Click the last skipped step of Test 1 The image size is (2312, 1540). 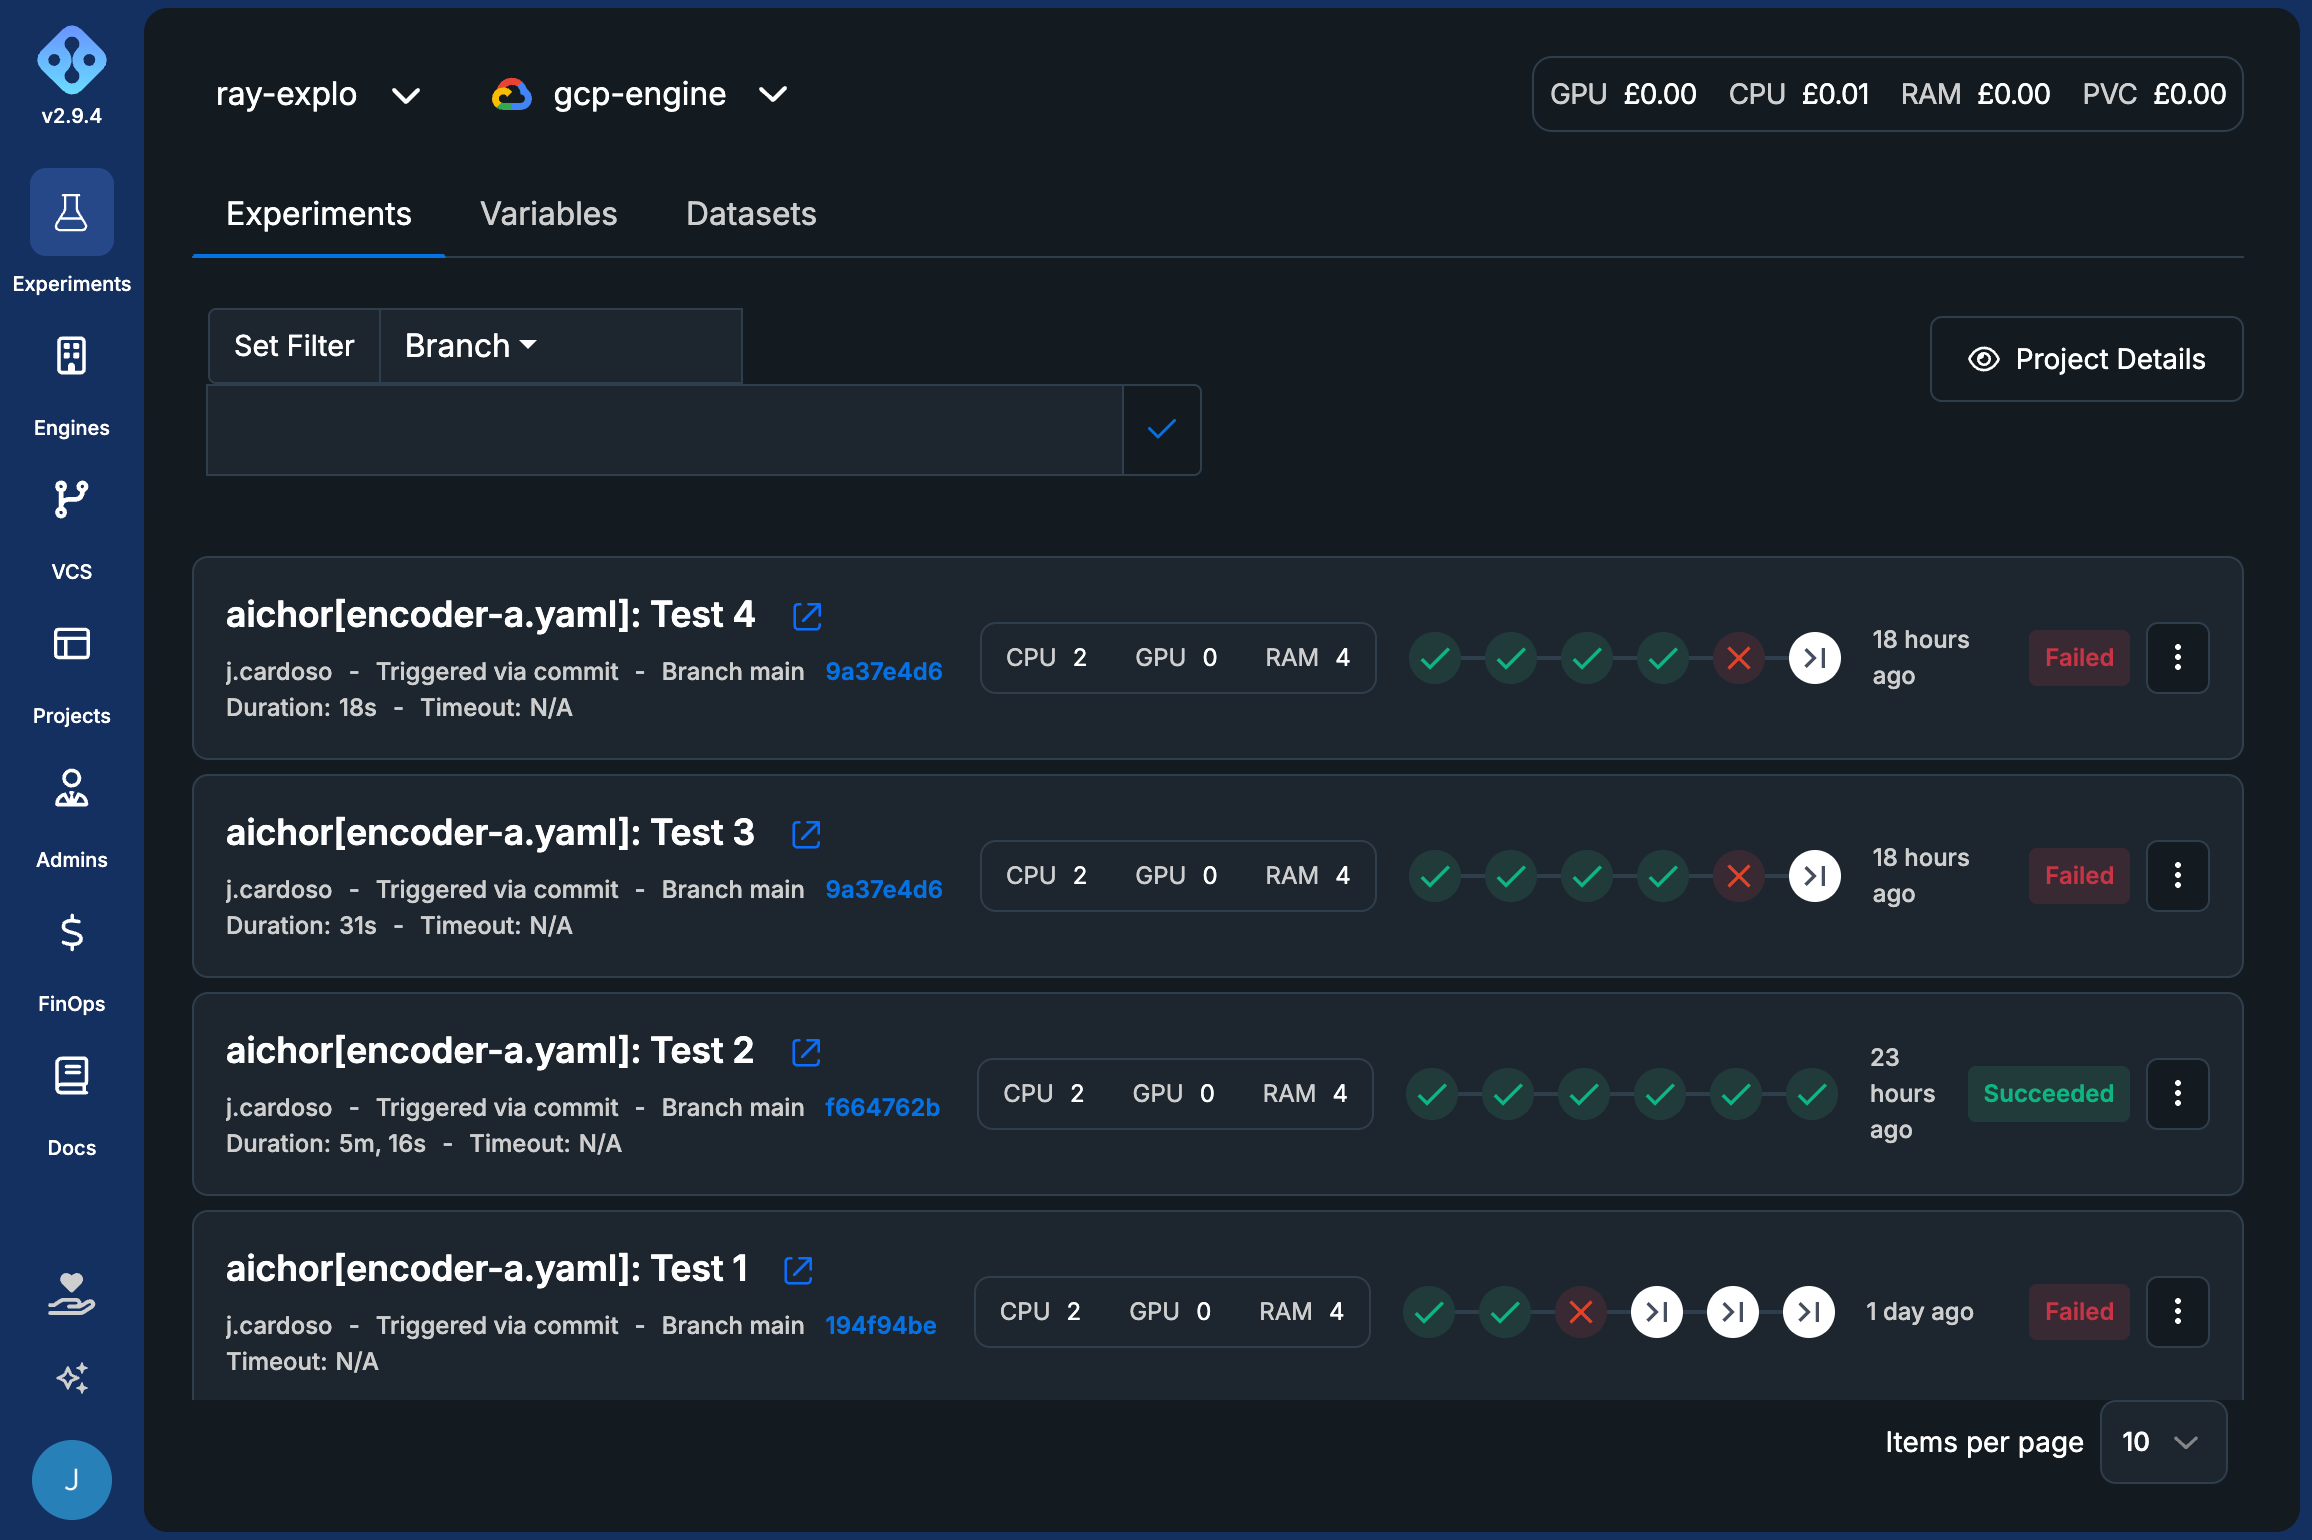tap(1809, 1312)
